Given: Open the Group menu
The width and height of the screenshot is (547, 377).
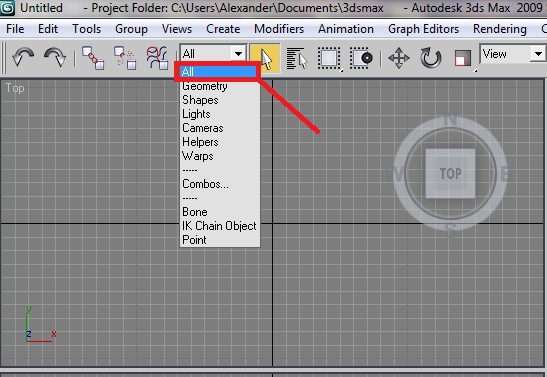Looking at the screenshot, I should 131,29.
